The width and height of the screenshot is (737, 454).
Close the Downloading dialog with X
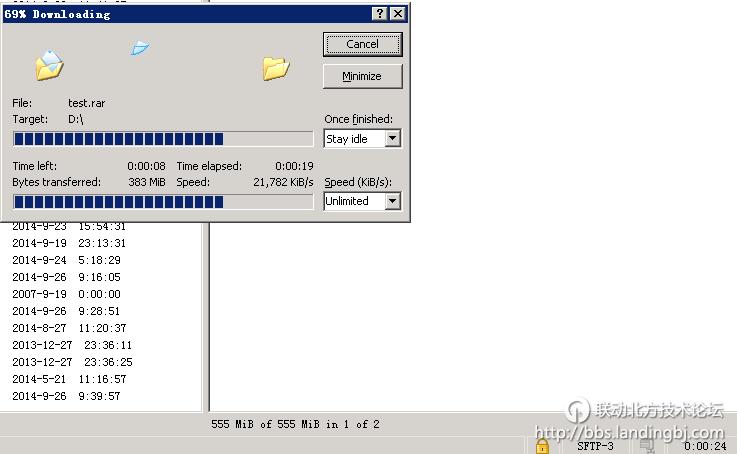coord(398,13)
